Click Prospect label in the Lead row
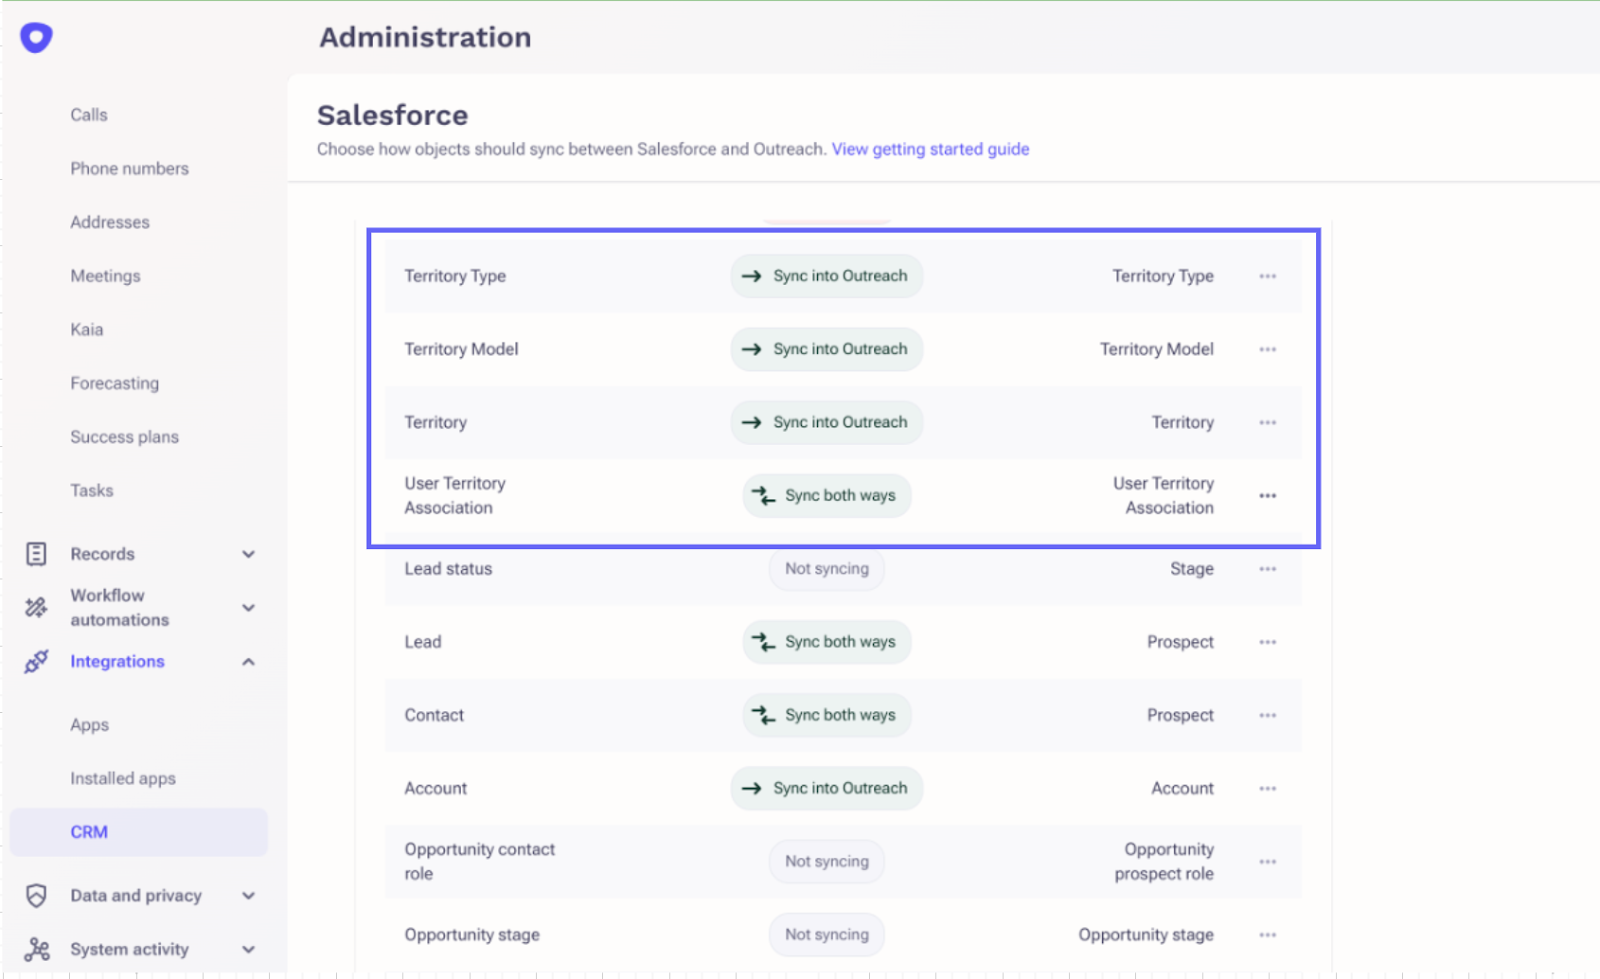 1180,642
